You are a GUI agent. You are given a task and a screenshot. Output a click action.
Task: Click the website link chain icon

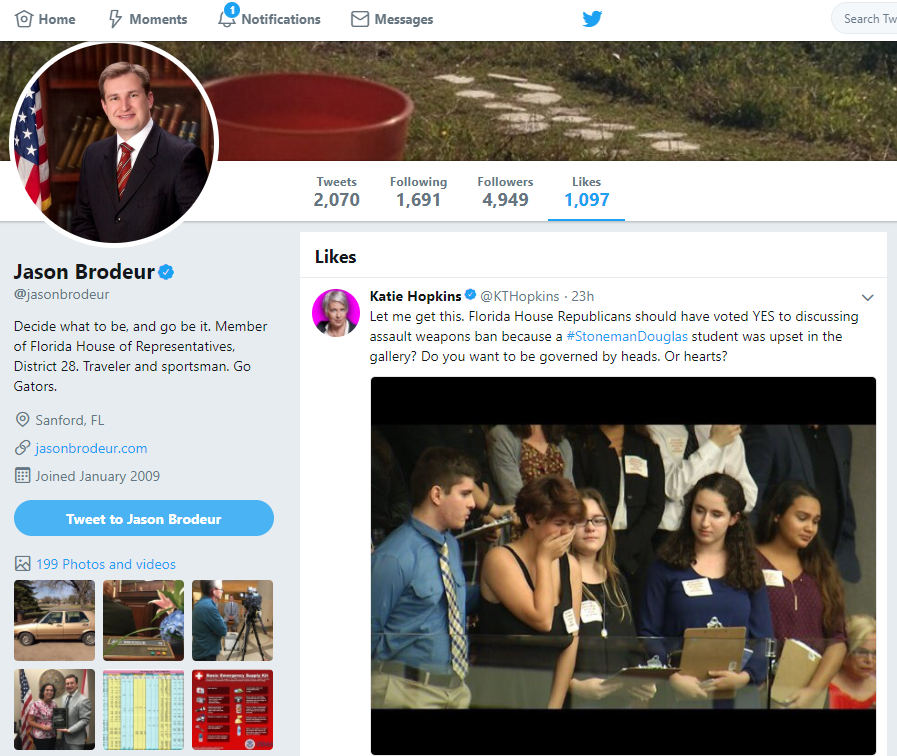point(22,448)
